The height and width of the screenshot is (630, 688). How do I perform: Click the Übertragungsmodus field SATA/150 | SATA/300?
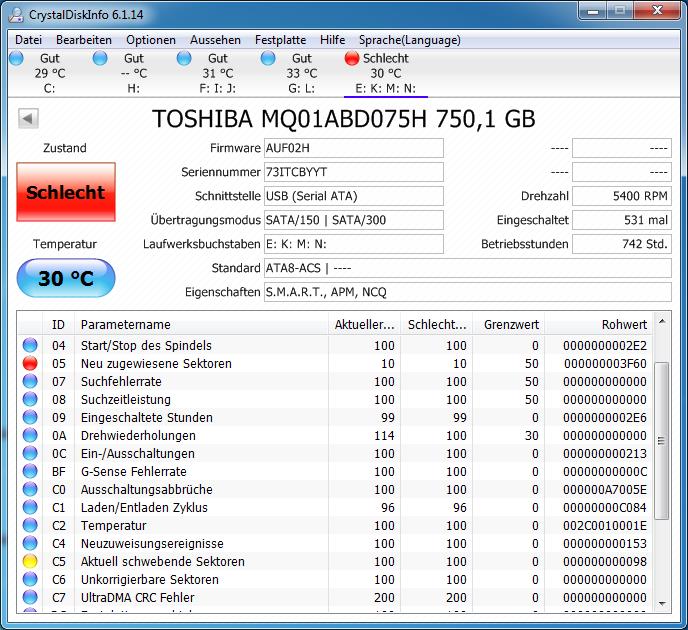(x=354, y=220)
